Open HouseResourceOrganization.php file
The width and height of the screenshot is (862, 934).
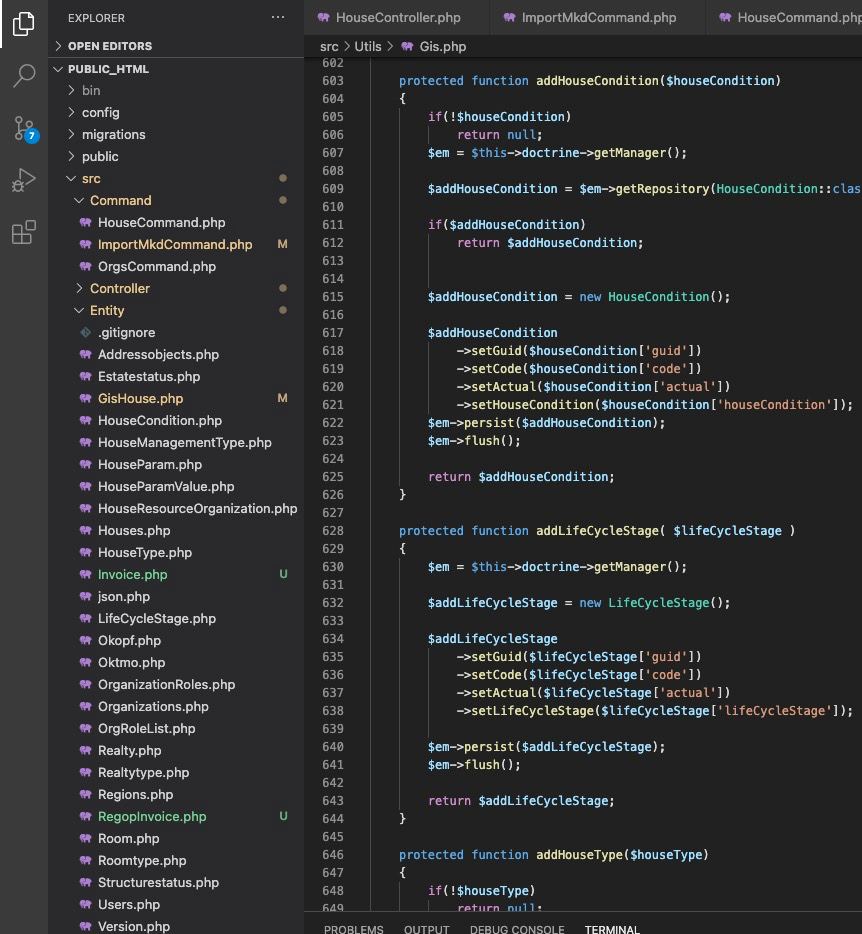tap(176, 509)
